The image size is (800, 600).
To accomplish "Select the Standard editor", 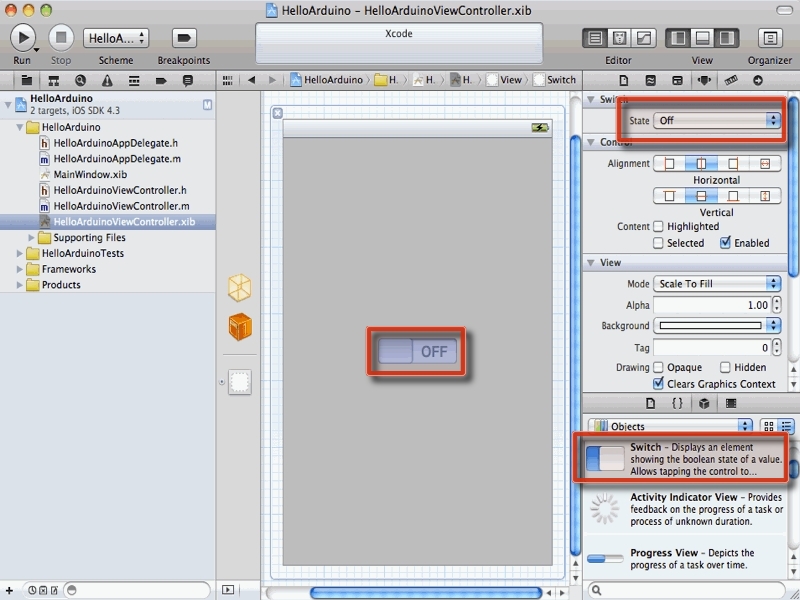I will pos(595,38).
